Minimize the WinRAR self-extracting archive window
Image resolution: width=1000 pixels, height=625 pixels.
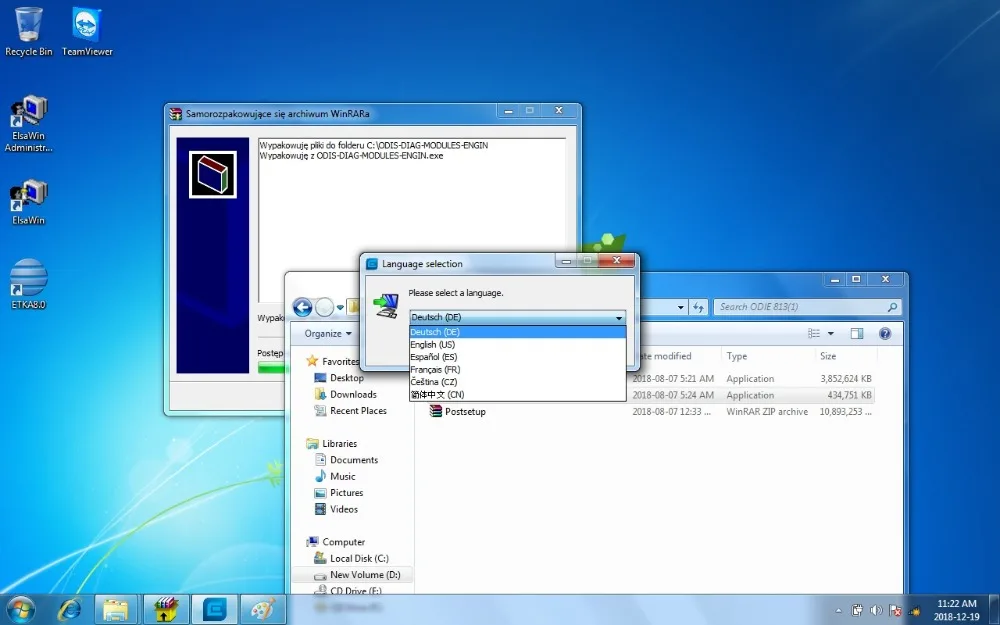point(508,110)
